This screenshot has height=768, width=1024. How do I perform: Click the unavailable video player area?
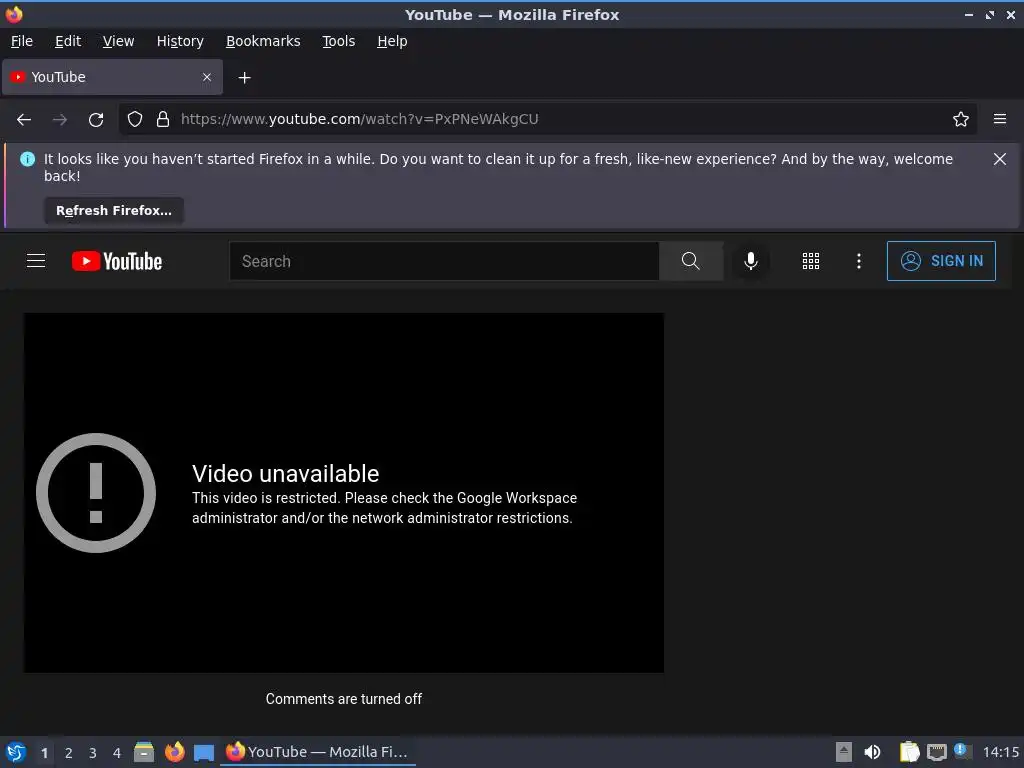click(x=344, y=493)
